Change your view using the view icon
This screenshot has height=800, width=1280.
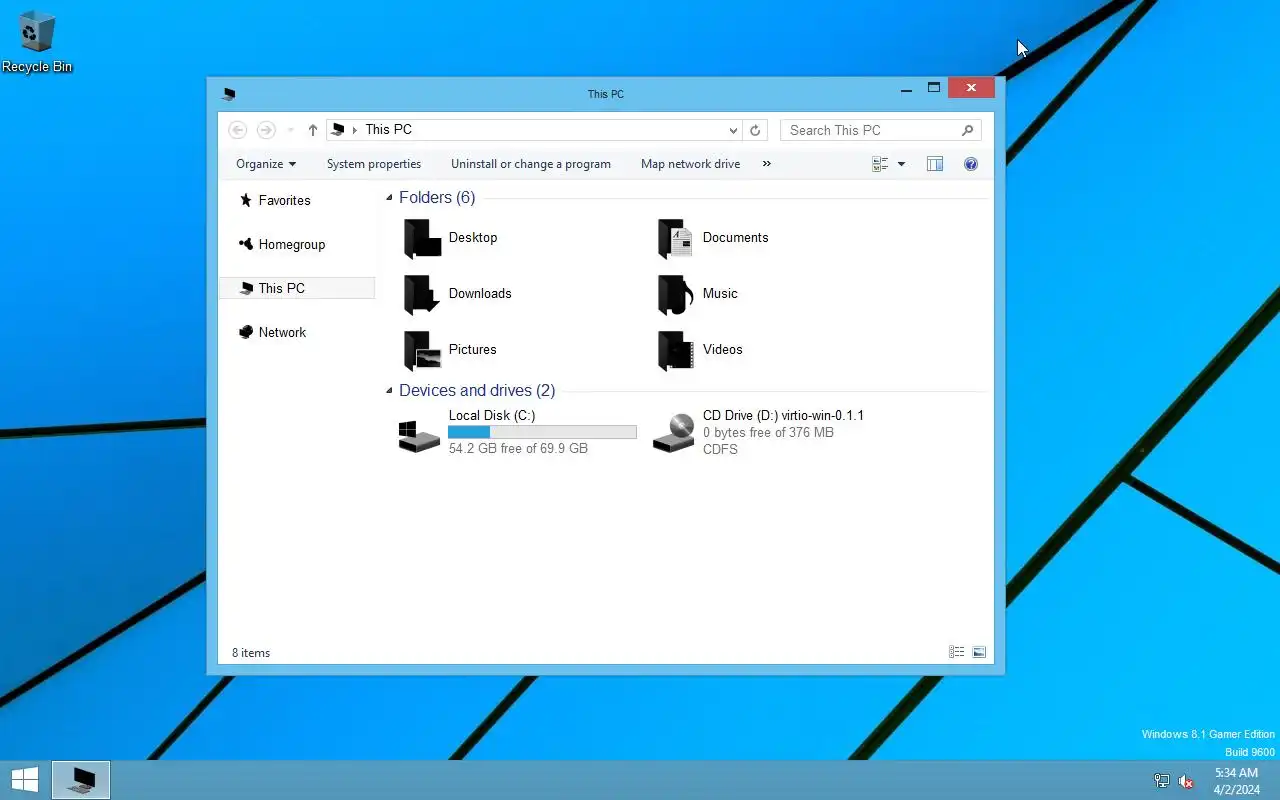[x=880, y=164]
